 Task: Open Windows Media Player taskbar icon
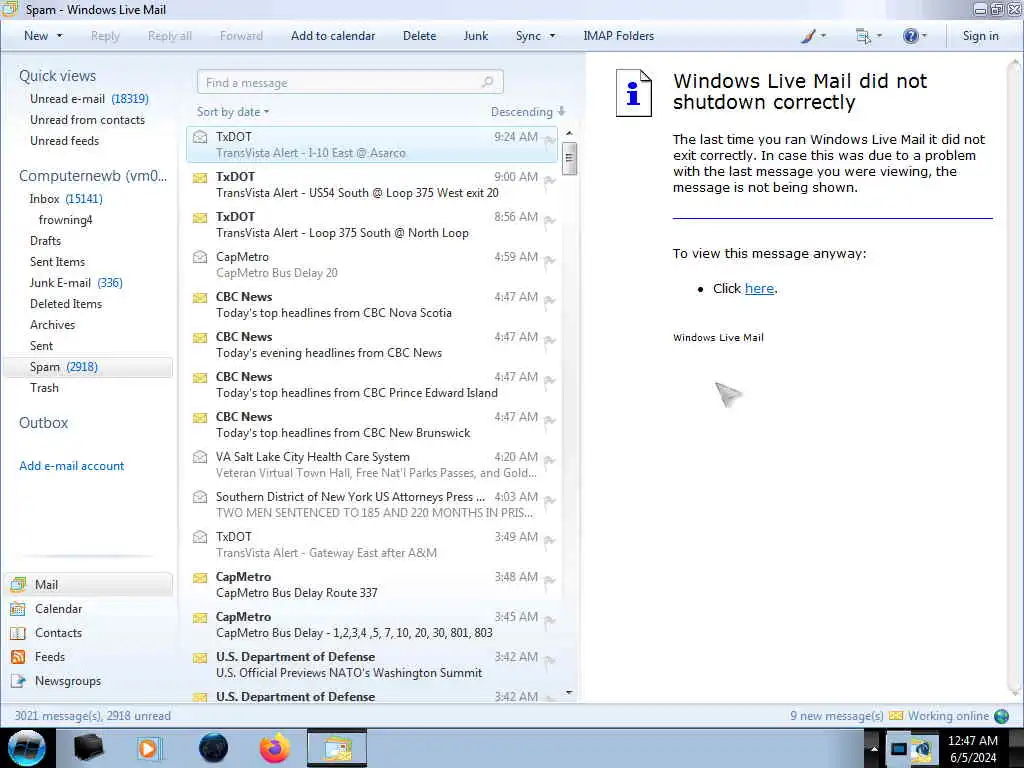tap(149, 748)
